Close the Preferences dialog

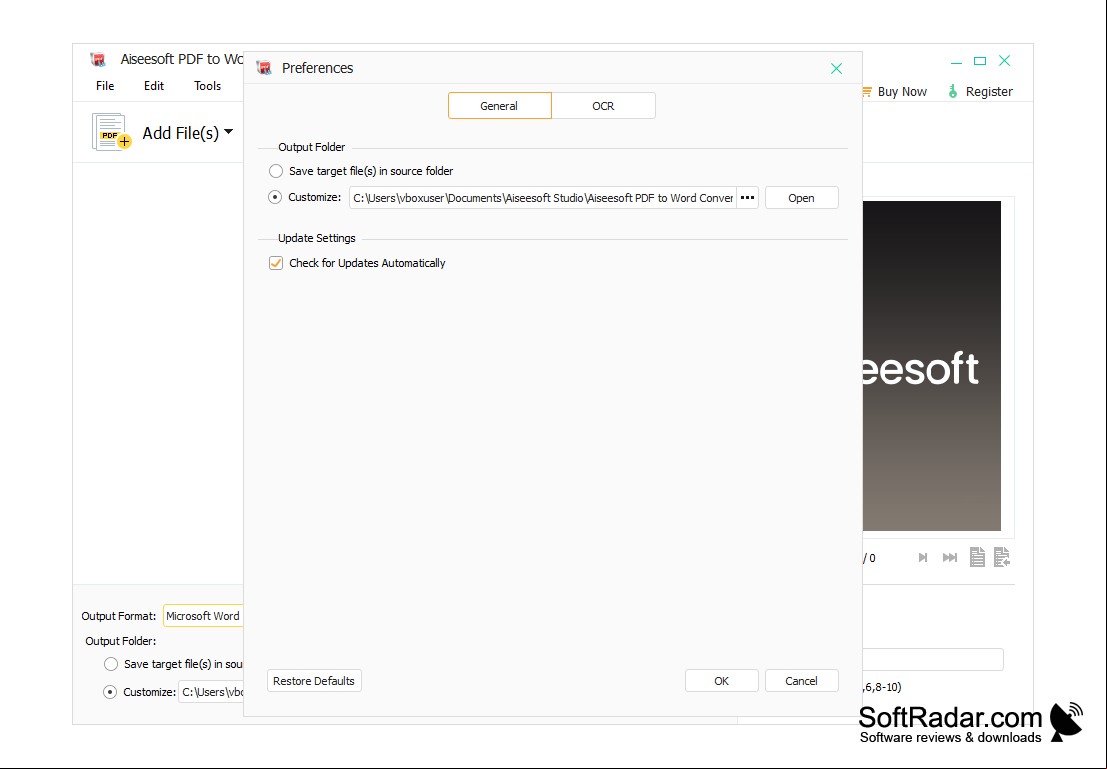click(x=837, y=68)
